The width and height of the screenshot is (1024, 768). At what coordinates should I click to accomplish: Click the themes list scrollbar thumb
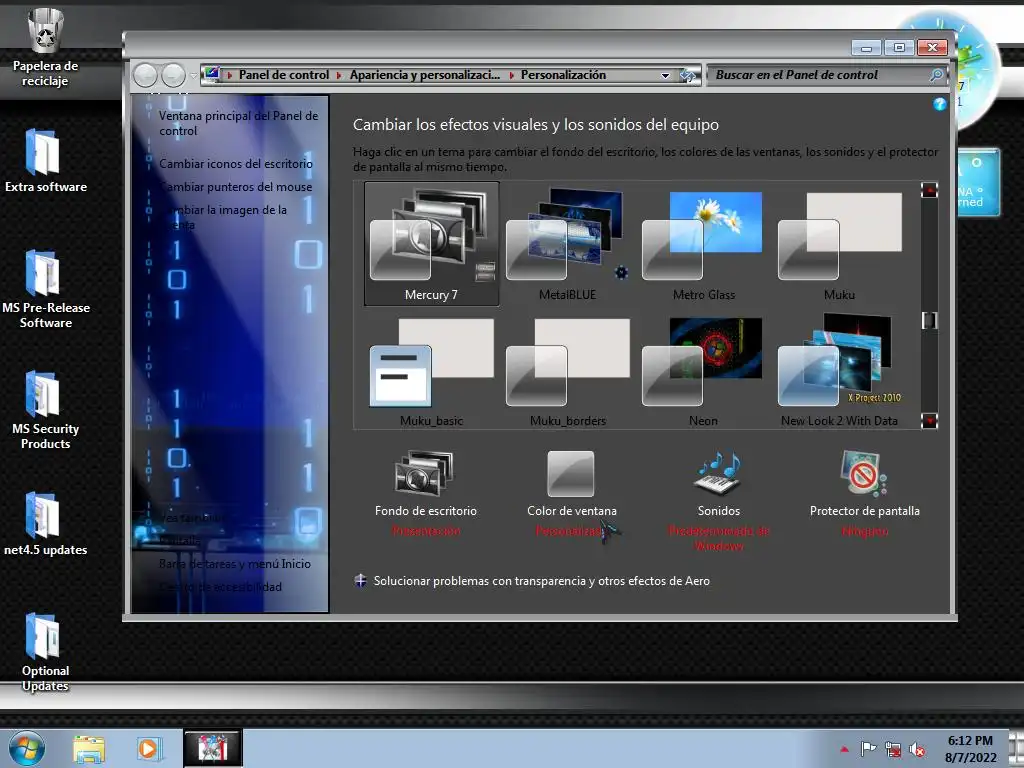point(929,320)
